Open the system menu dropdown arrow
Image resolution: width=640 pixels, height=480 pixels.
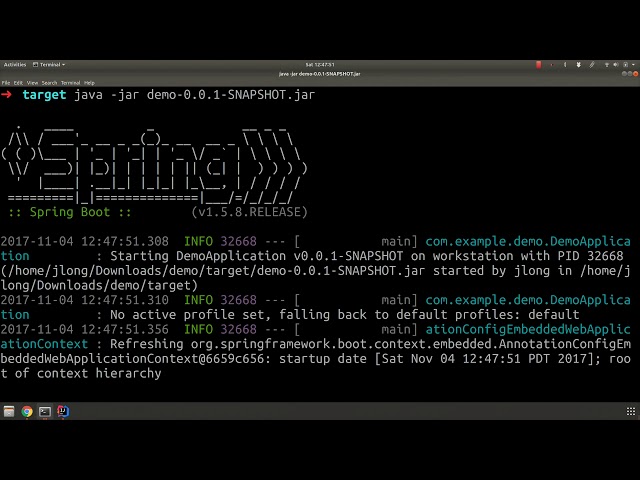click(x=633, y=64)
